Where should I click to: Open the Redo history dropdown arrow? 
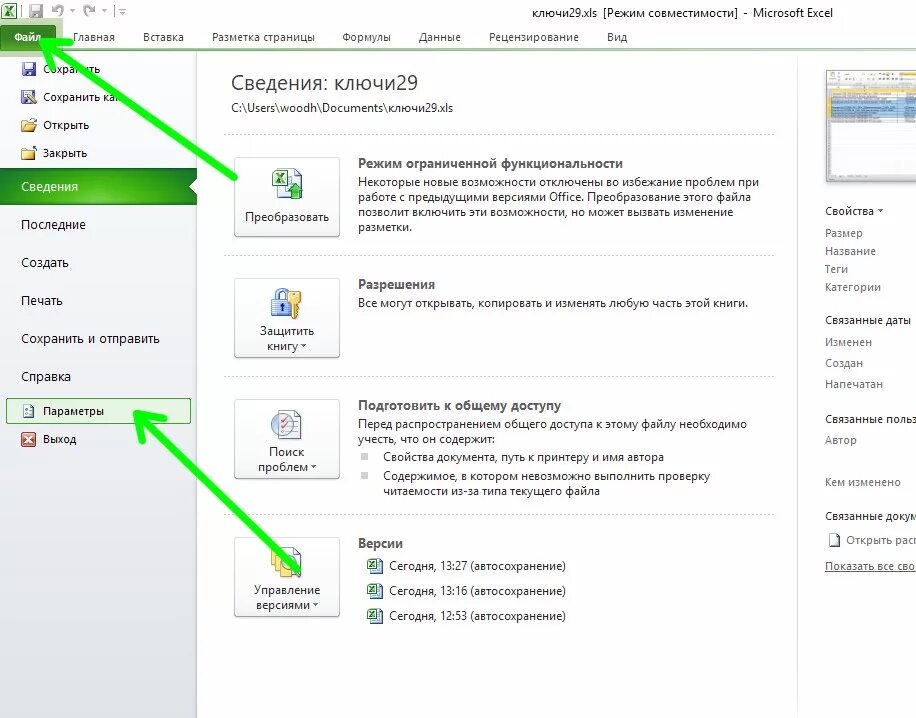105,11
